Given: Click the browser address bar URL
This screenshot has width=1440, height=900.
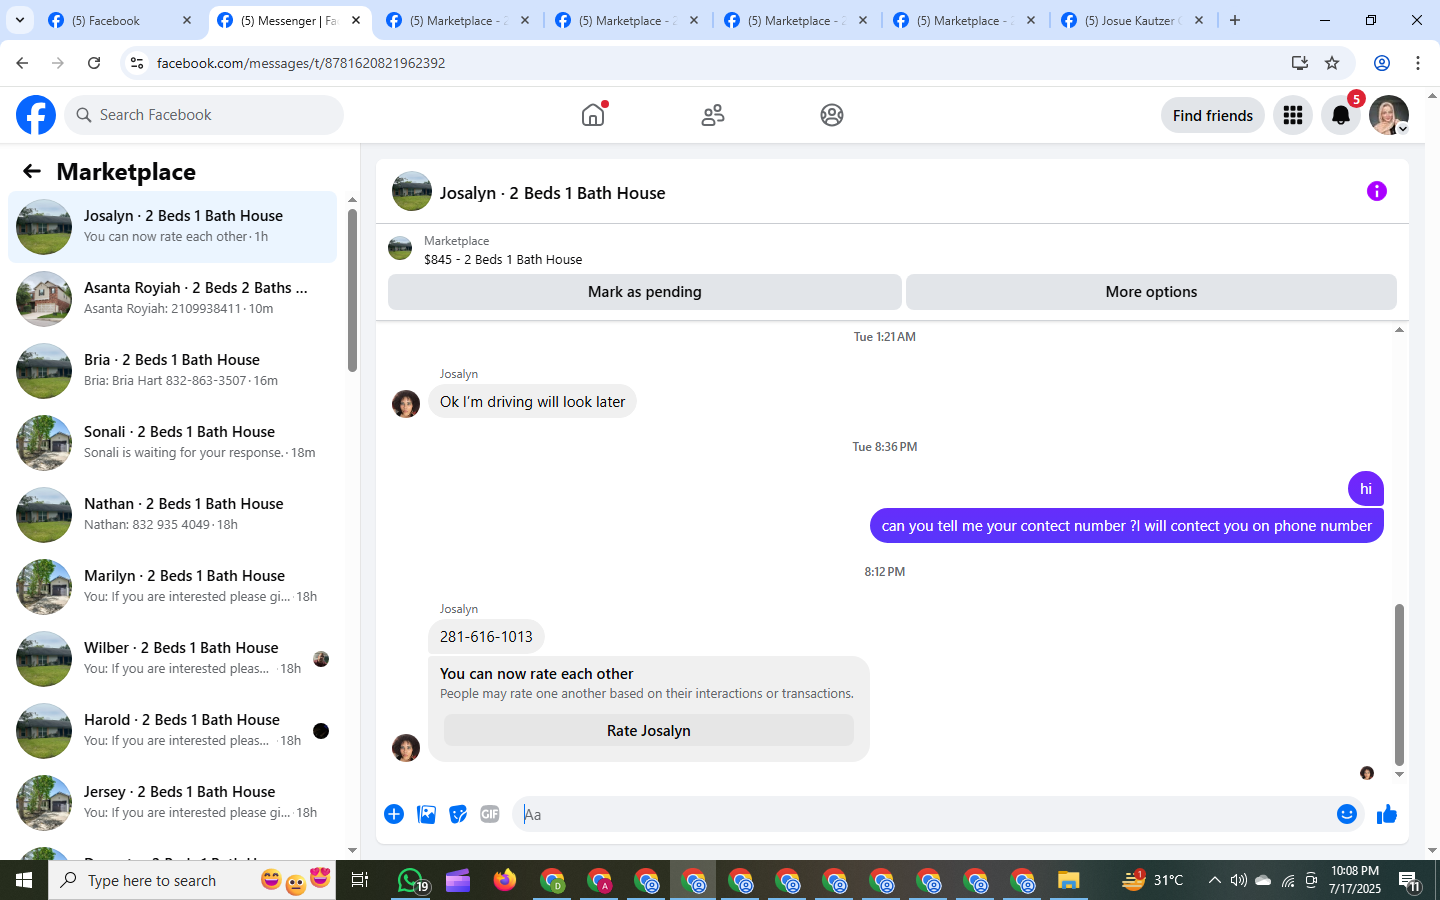Looking at the screenshot, I should coord(301,63).
